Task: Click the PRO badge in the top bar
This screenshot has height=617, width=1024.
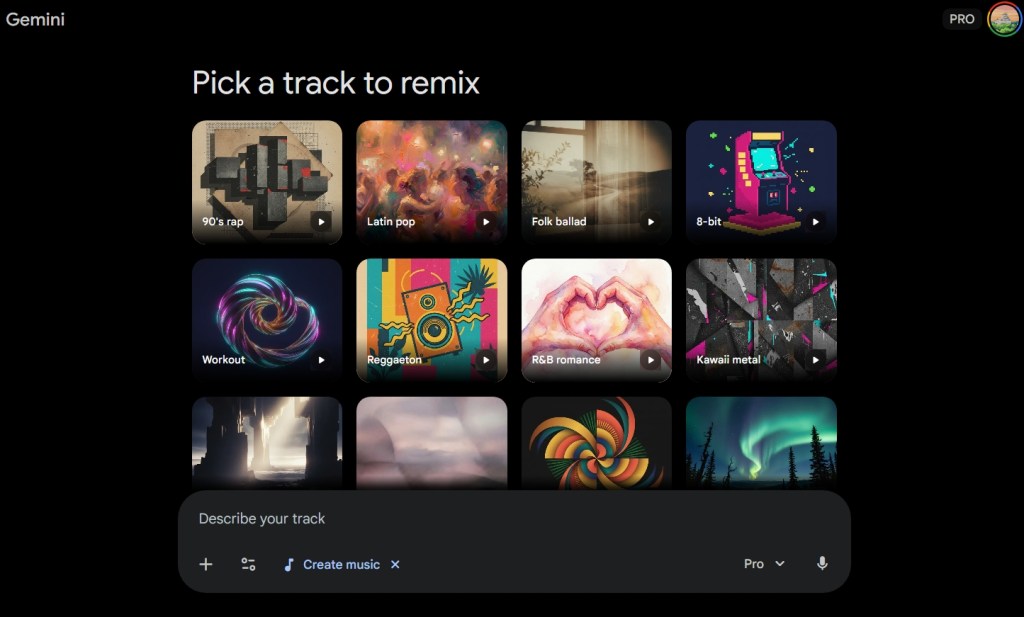Action: (962, 19)
